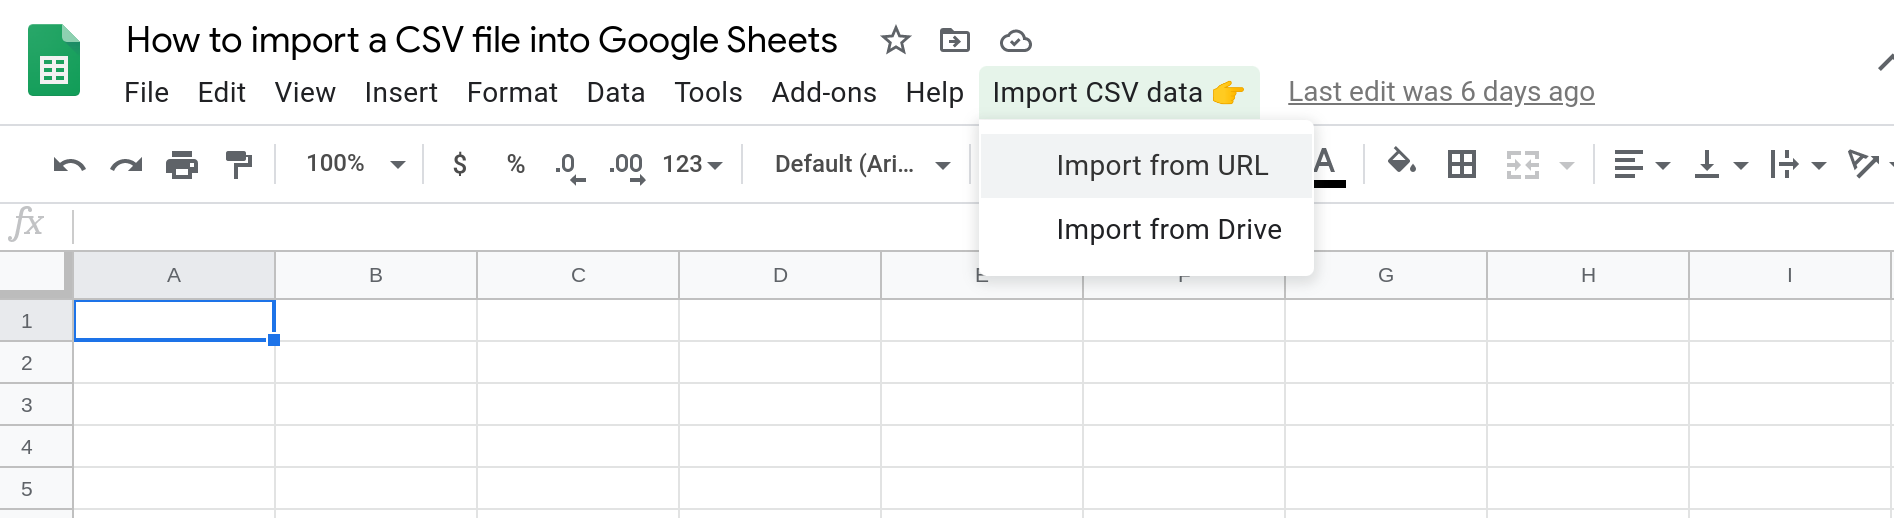Open the Google Sheets home icon
The image size is (1894, 518).
tap(54, 60)
